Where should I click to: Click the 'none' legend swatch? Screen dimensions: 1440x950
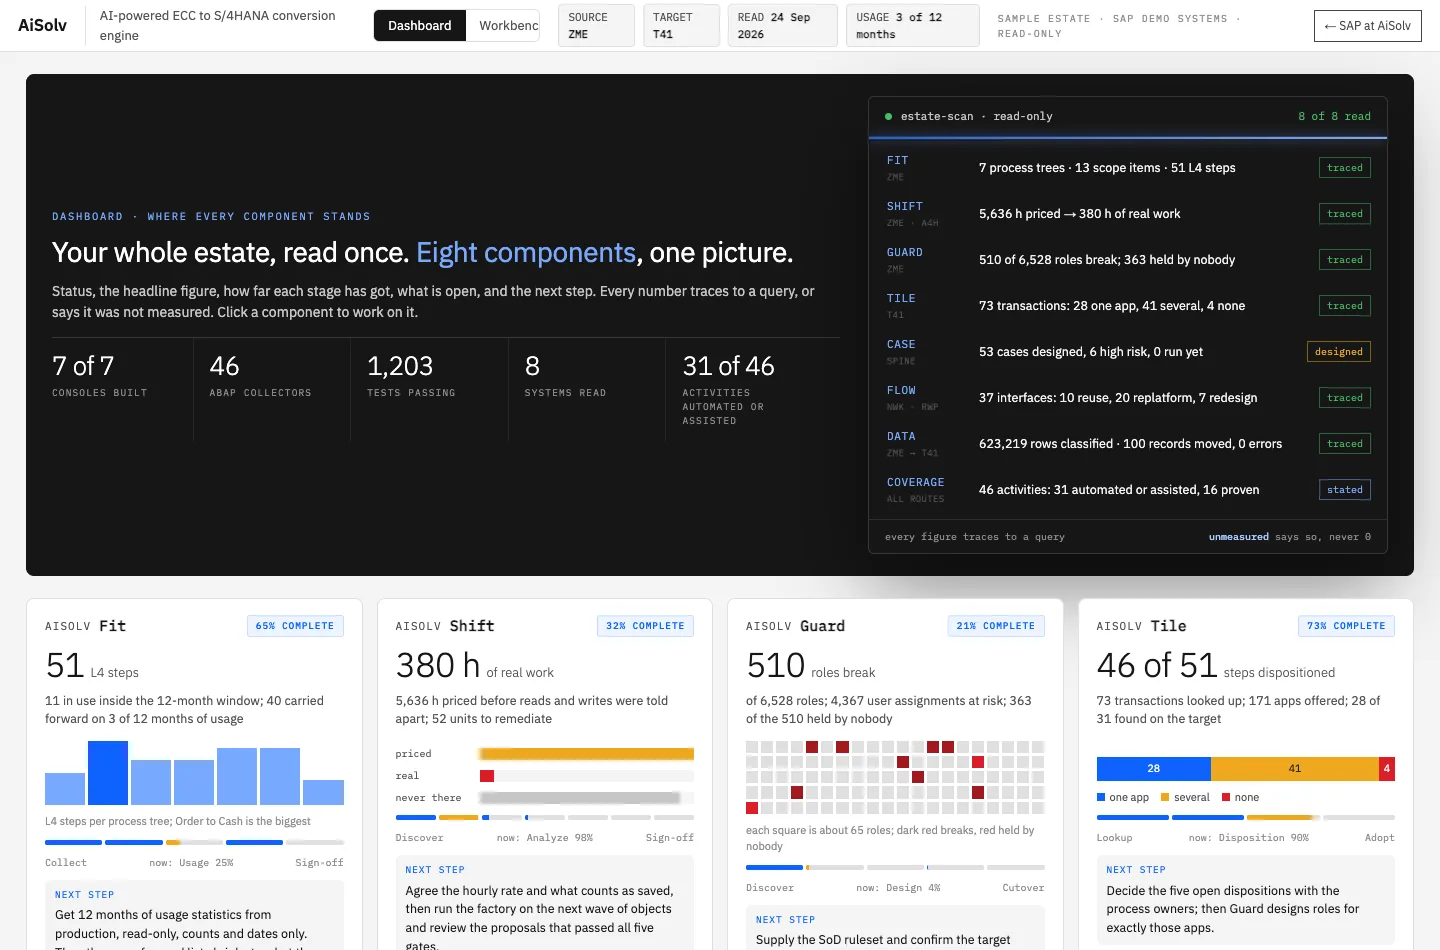(x=1226, y=797)
